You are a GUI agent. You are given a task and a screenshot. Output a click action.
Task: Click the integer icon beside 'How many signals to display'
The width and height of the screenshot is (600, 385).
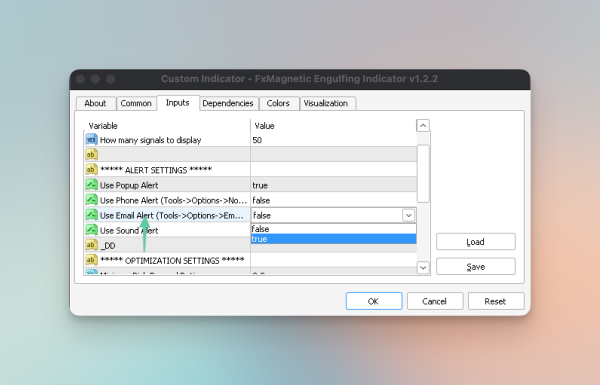coord(91,140)
